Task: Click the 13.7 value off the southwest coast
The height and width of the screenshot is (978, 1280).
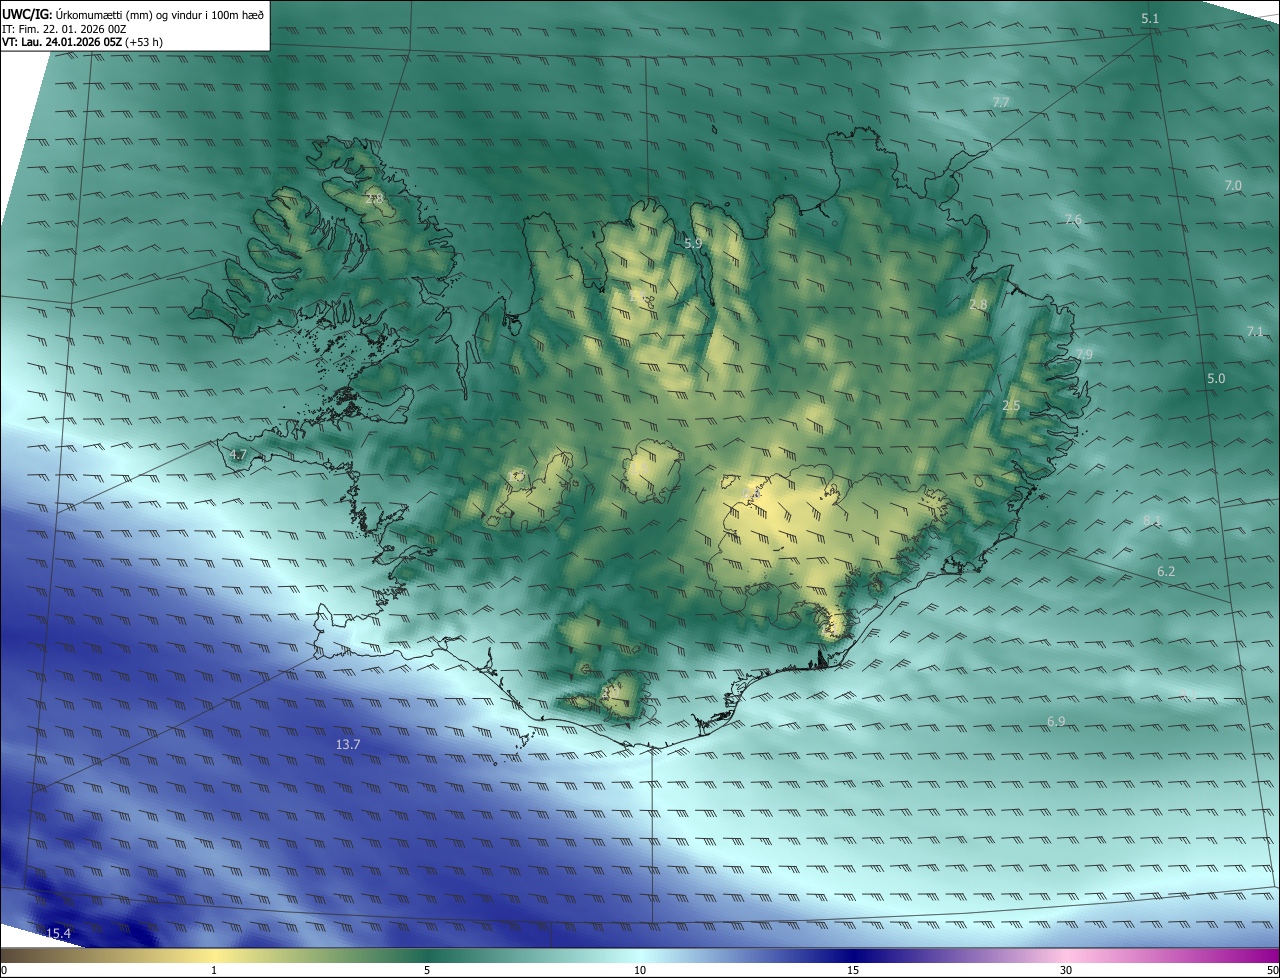Action: pos(348,745)
